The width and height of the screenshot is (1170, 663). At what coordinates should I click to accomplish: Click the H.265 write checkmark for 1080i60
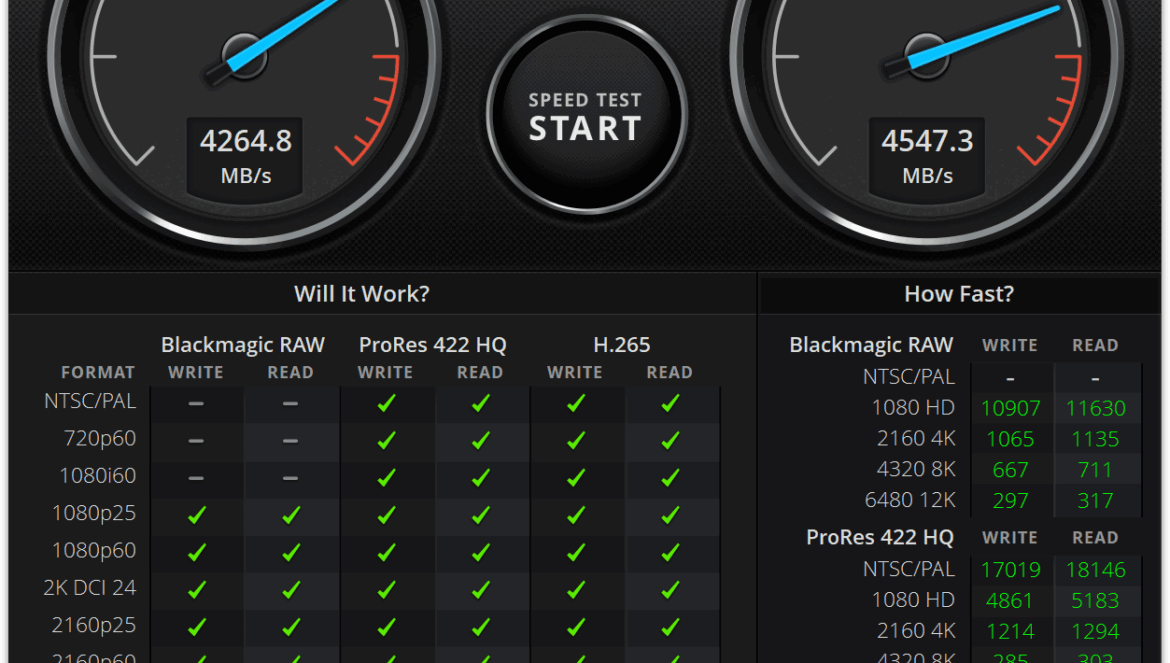[576, 478]
